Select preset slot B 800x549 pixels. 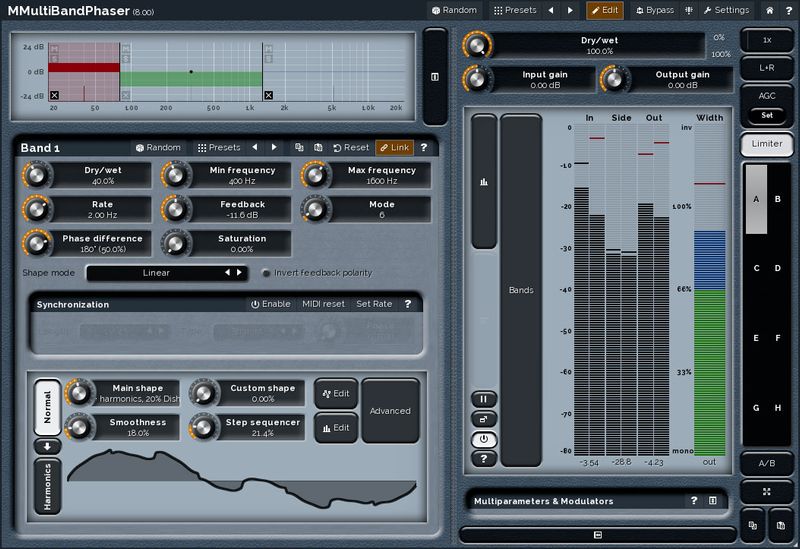[778, 199]
